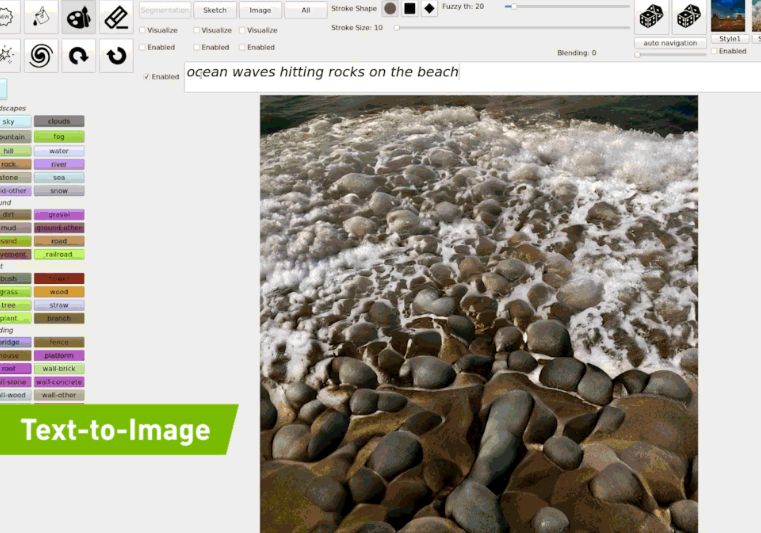The width and height of the screenshot is (761, 533).
Task: Select the paint bucket fill tool
Action: tap(41, 17)
